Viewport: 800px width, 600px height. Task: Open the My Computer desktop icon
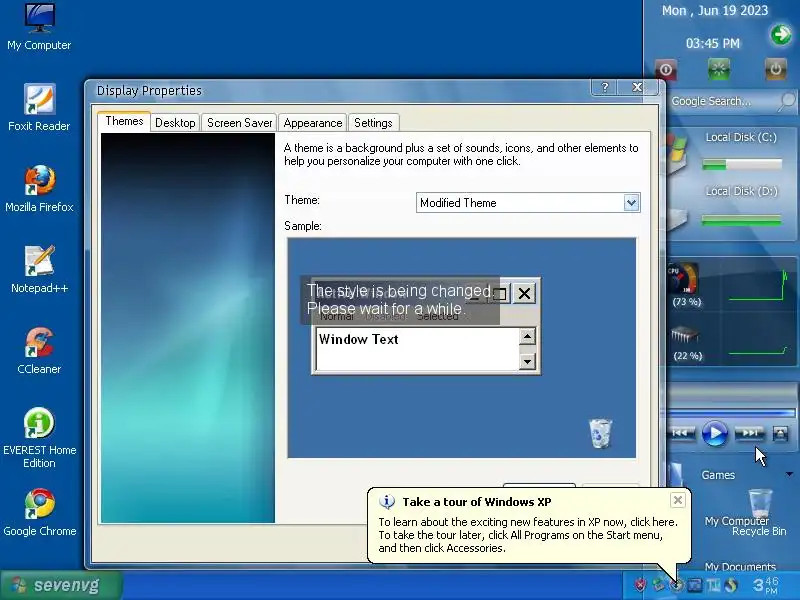pos(39,27)
